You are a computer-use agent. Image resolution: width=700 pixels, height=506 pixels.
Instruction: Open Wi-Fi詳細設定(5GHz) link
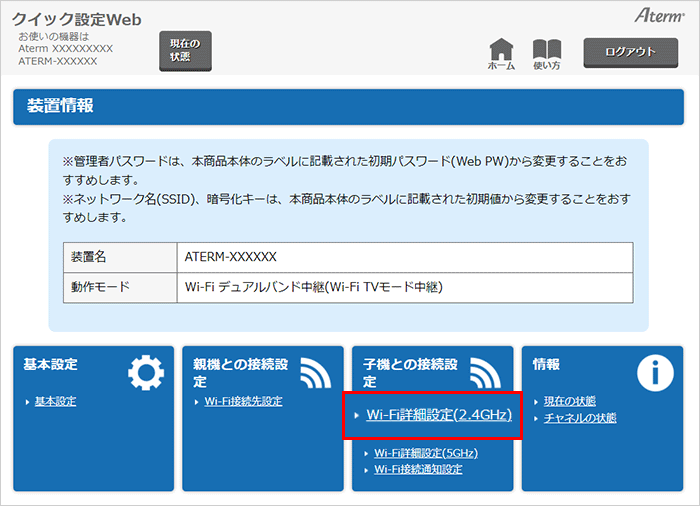point(426,453)
